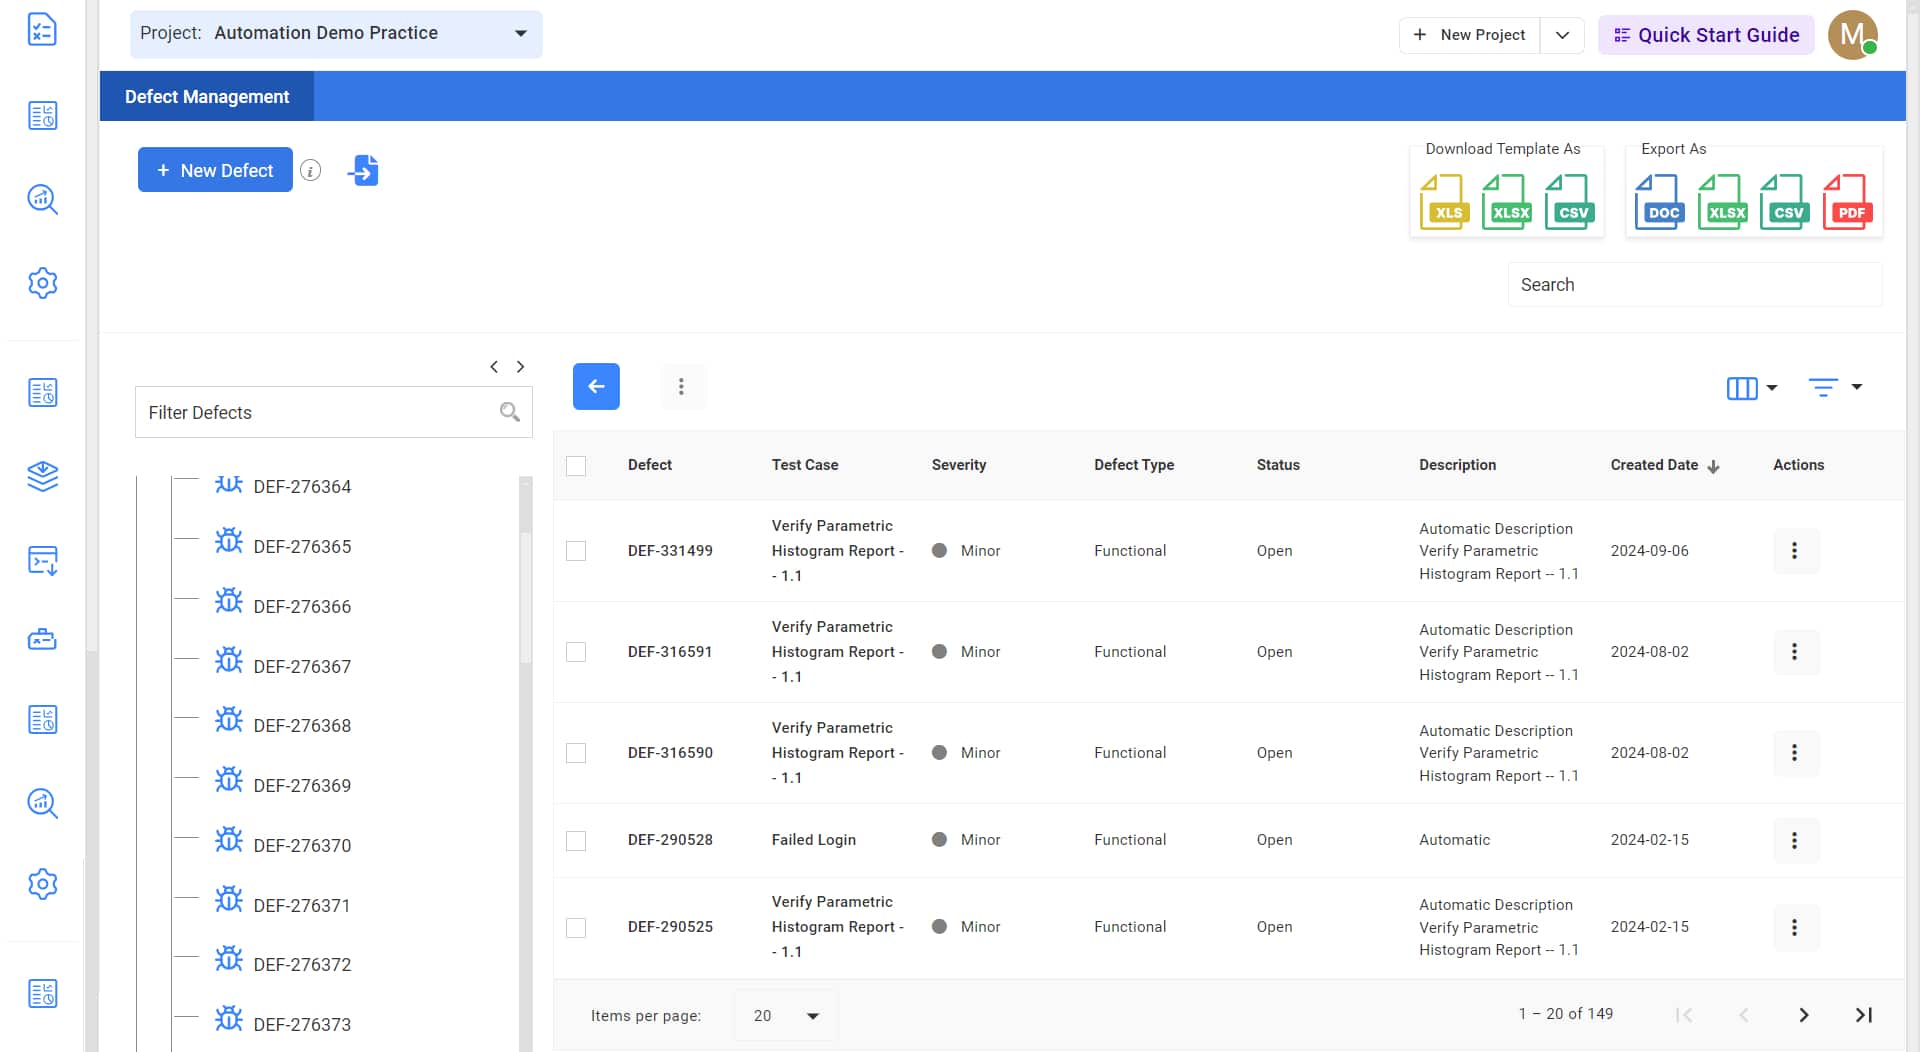The height and width of the screenshot is (1052, 1920).
Task: Open the column chooser icon
Action: point(1751,388)
